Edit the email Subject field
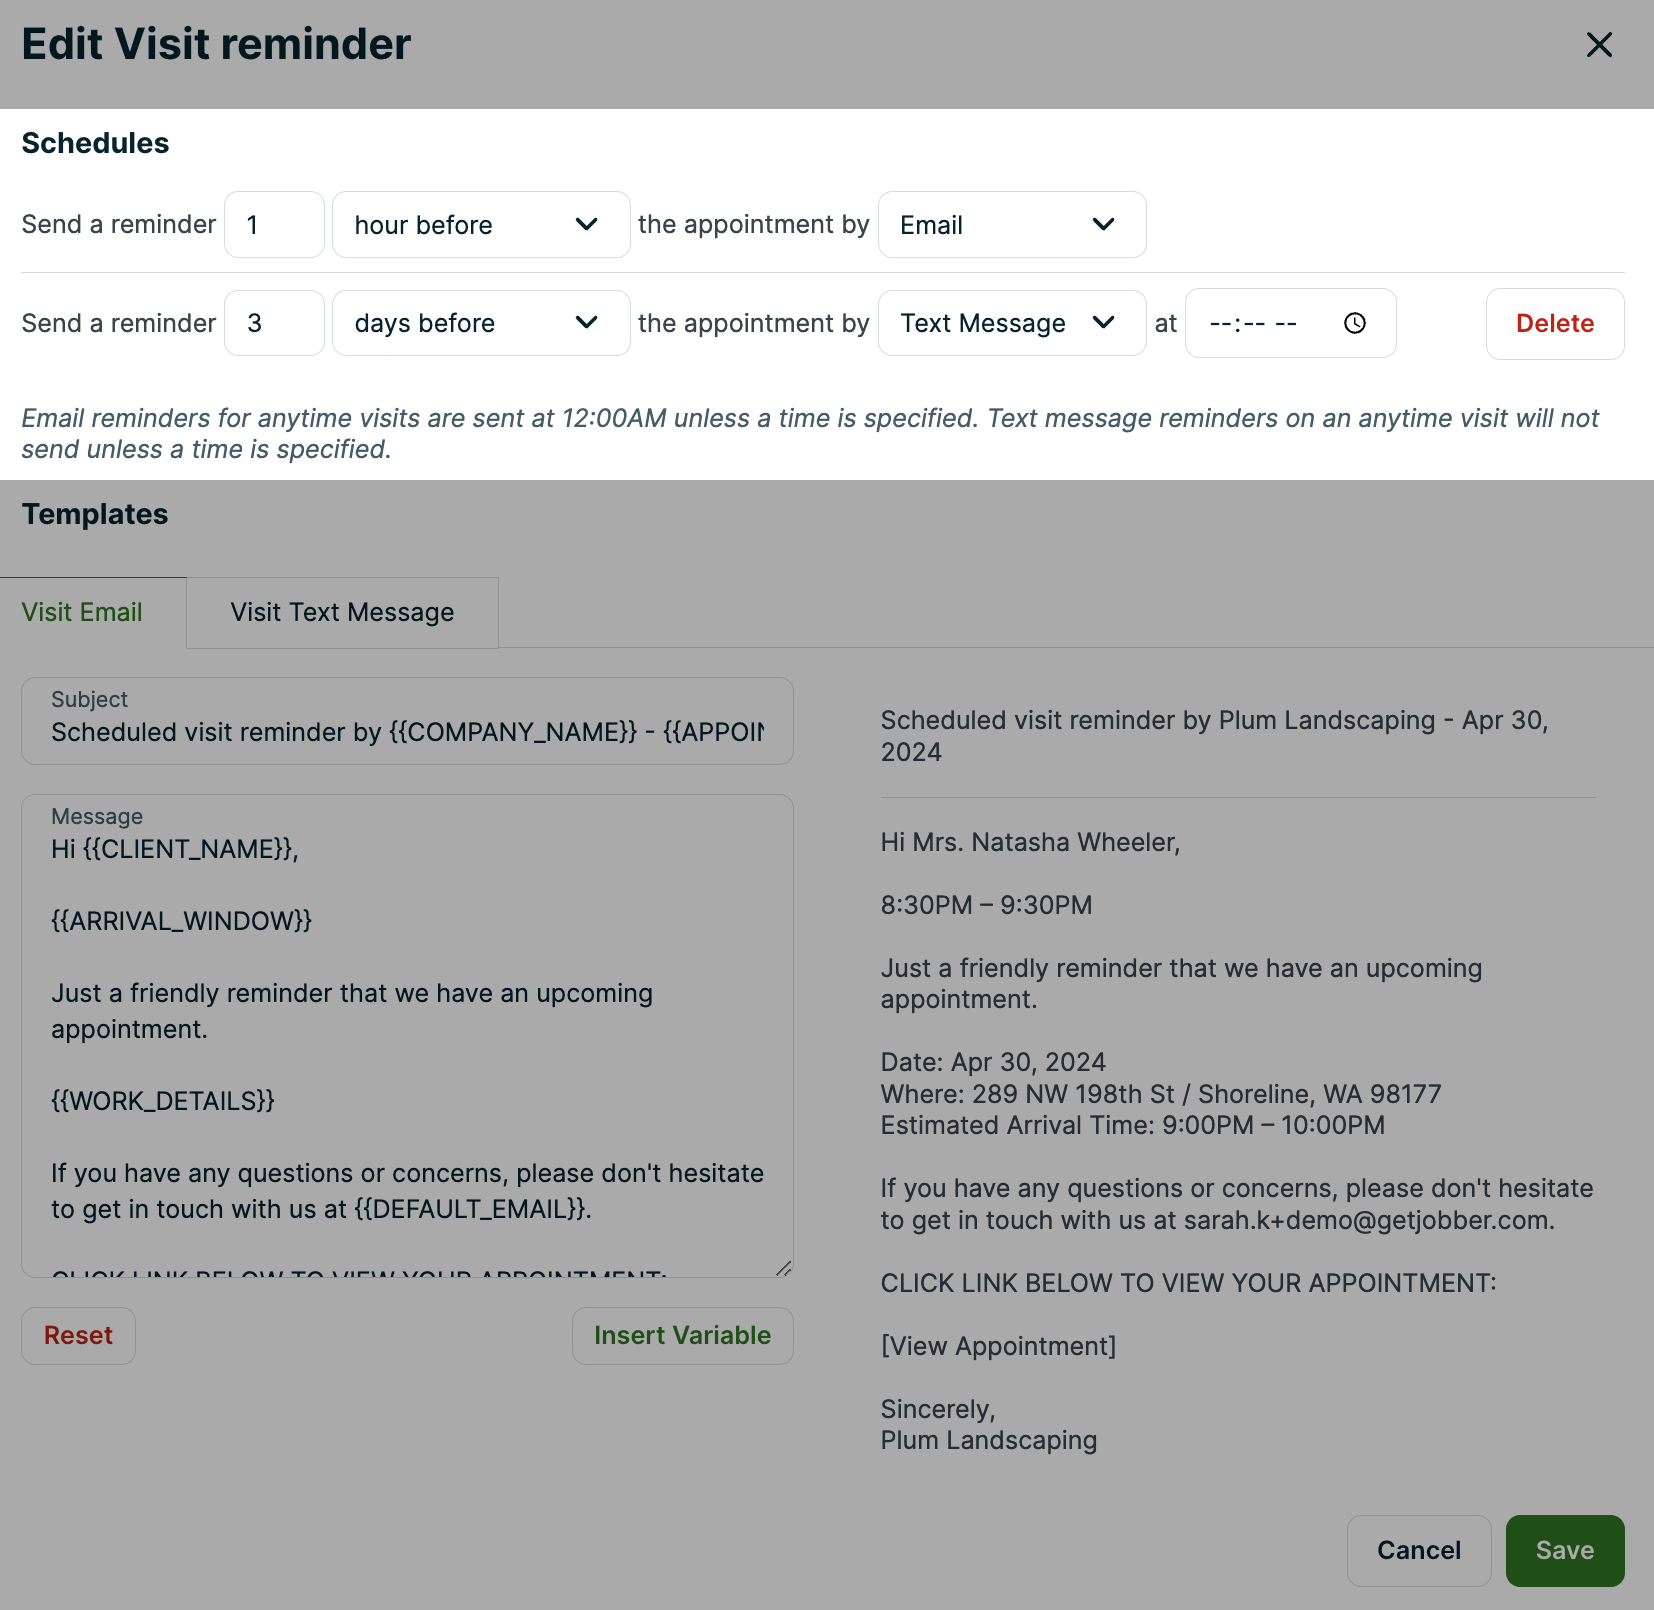 407,733
